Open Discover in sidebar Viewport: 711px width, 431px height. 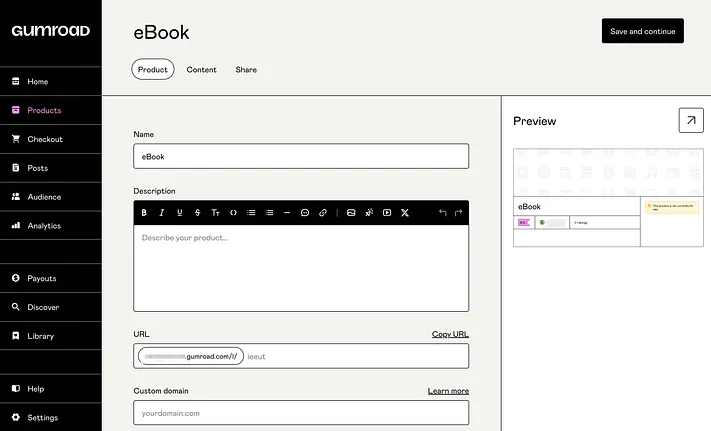tap(51, 307)
